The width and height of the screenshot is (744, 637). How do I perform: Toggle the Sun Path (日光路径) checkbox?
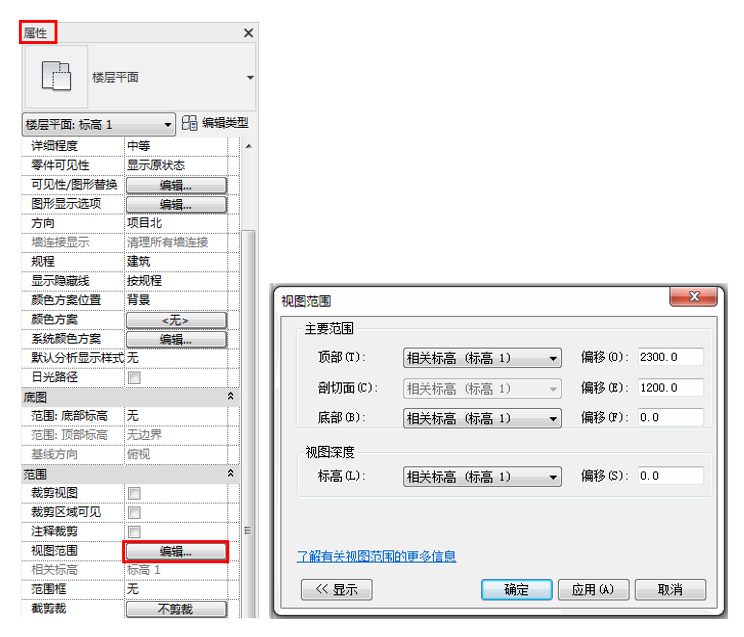[x=133, y=377]
